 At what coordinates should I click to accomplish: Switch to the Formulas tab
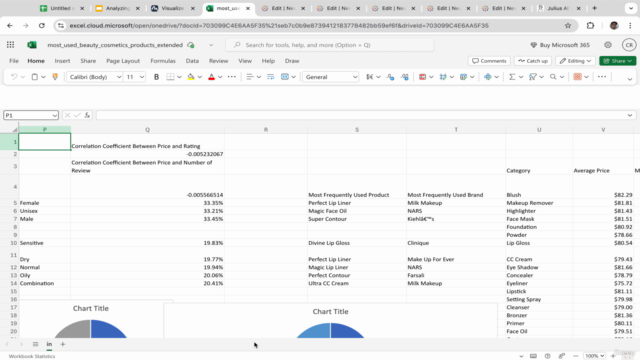[x=163, y=61]
